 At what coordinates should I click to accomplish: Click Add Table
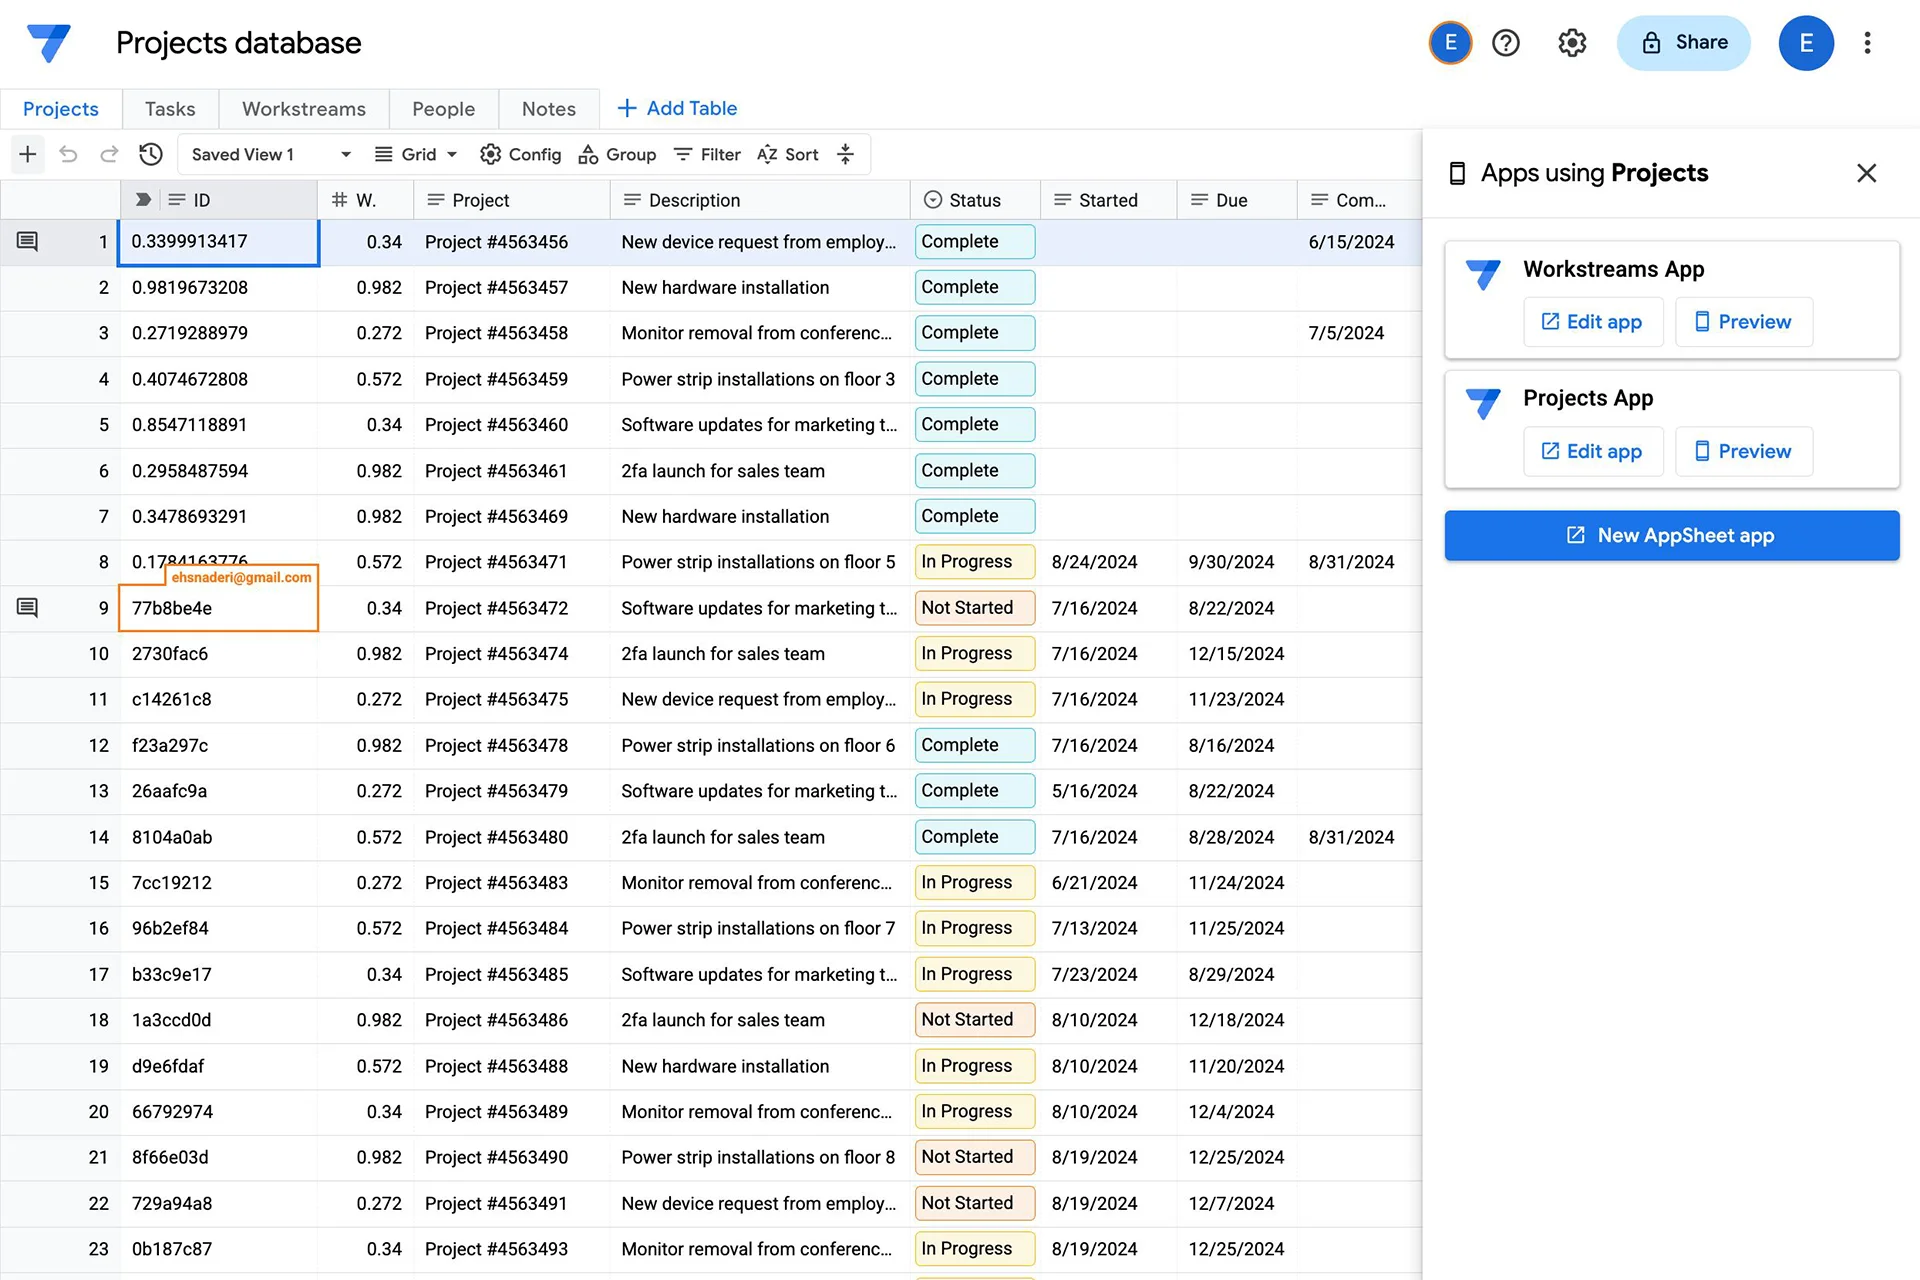(x=677, y=108)
